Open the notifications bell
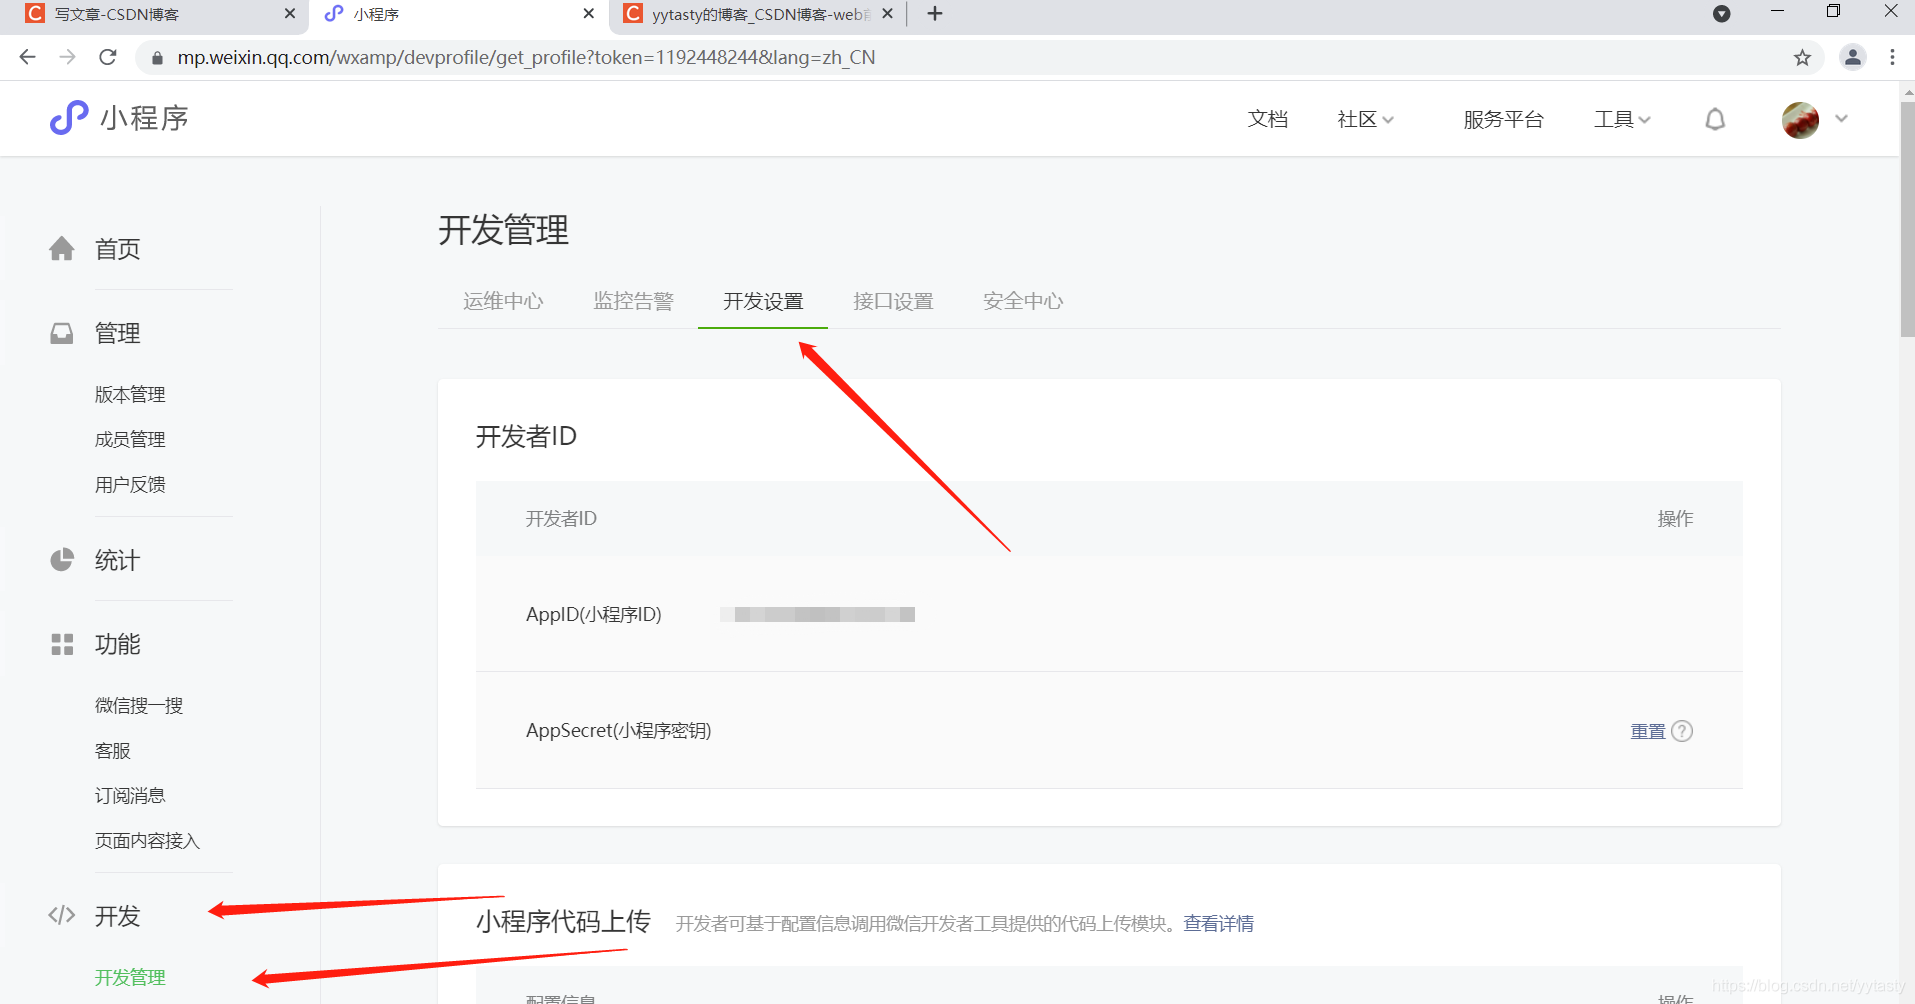This screenshot has height=1004, width=1915. point(1715,120)
